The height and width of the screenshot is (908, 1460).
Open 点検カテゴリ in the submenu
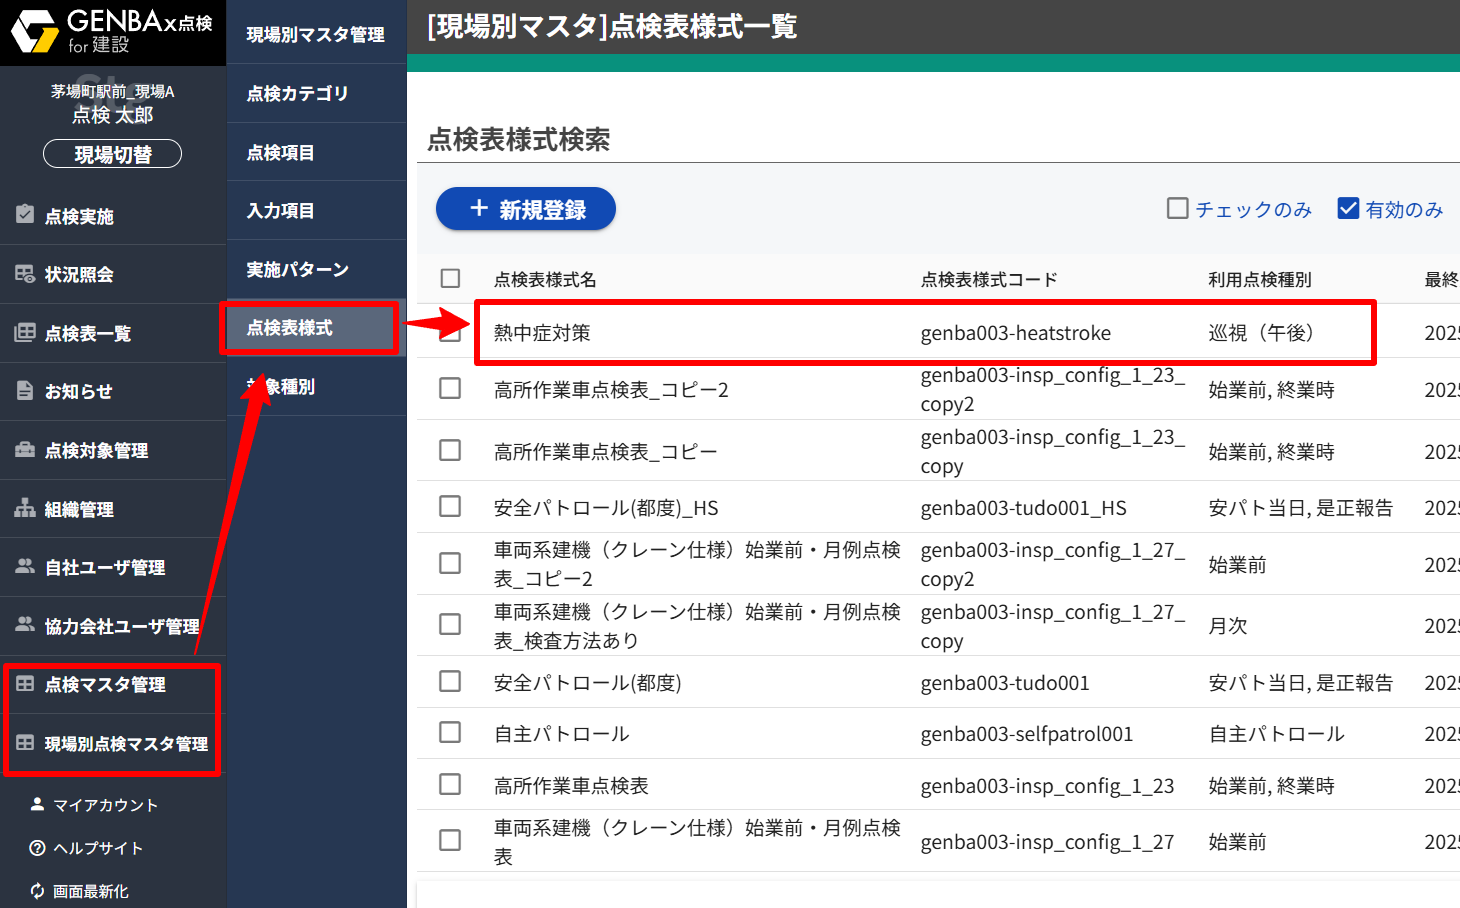click(297, 93)
